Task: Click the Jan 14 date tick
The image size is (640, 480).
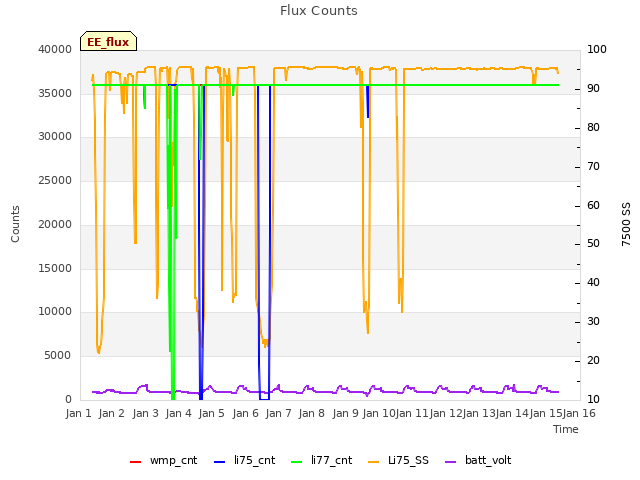Action: (x=512, y=413)
